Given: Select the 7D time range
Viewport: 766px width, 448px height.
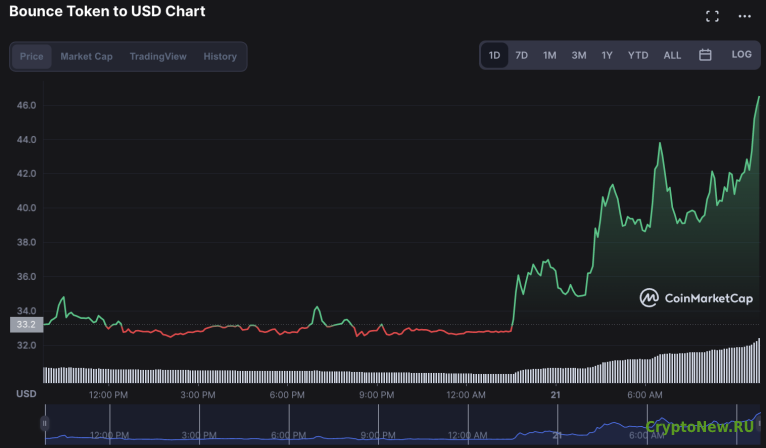Looking at the screenshot, I should point(522,55).
